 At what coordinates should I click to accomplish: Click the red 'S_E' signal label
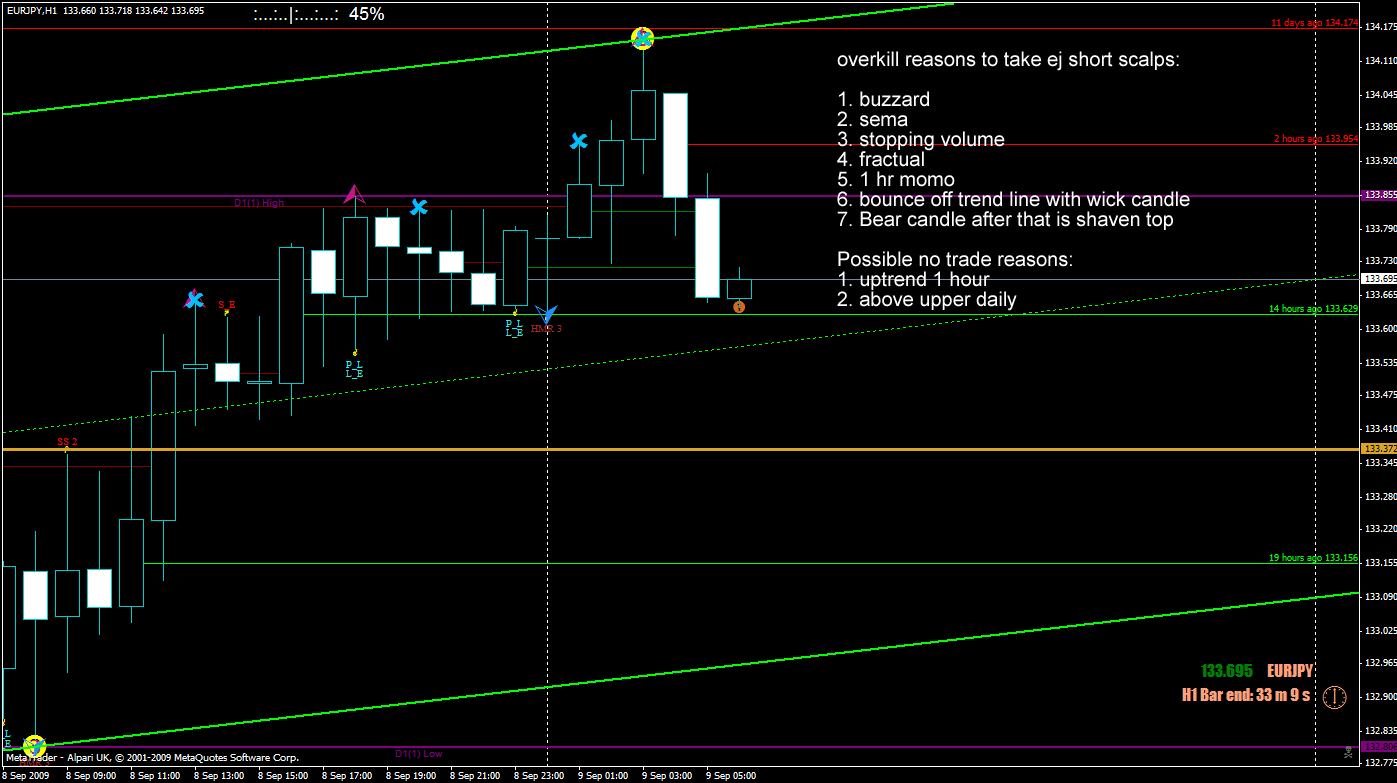227,304
